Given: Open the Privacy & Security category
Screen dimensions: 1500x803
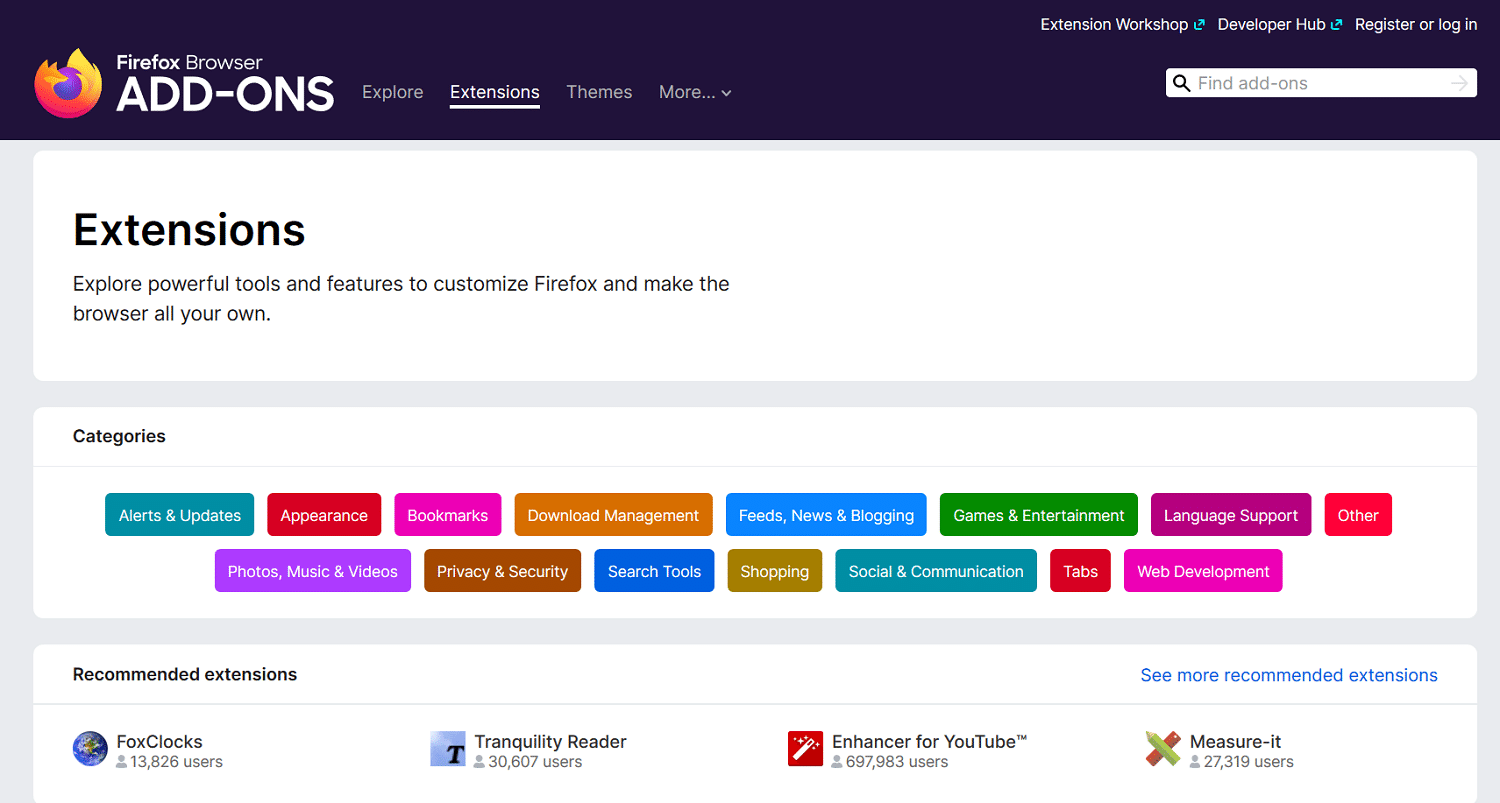Looking at the screenshot, I should [502, 570].
